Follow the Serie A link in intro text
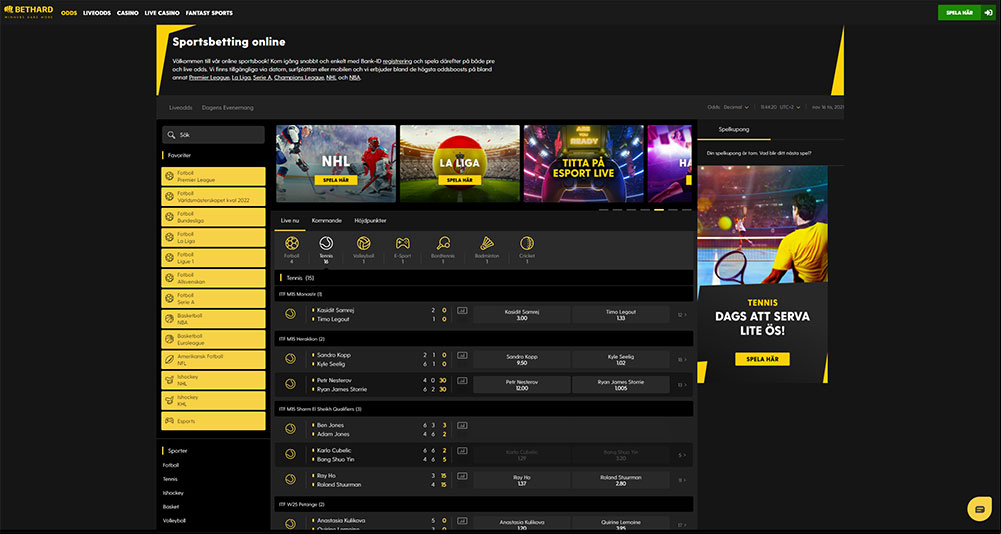1001x534 pixels. click(x=262, y=77)
